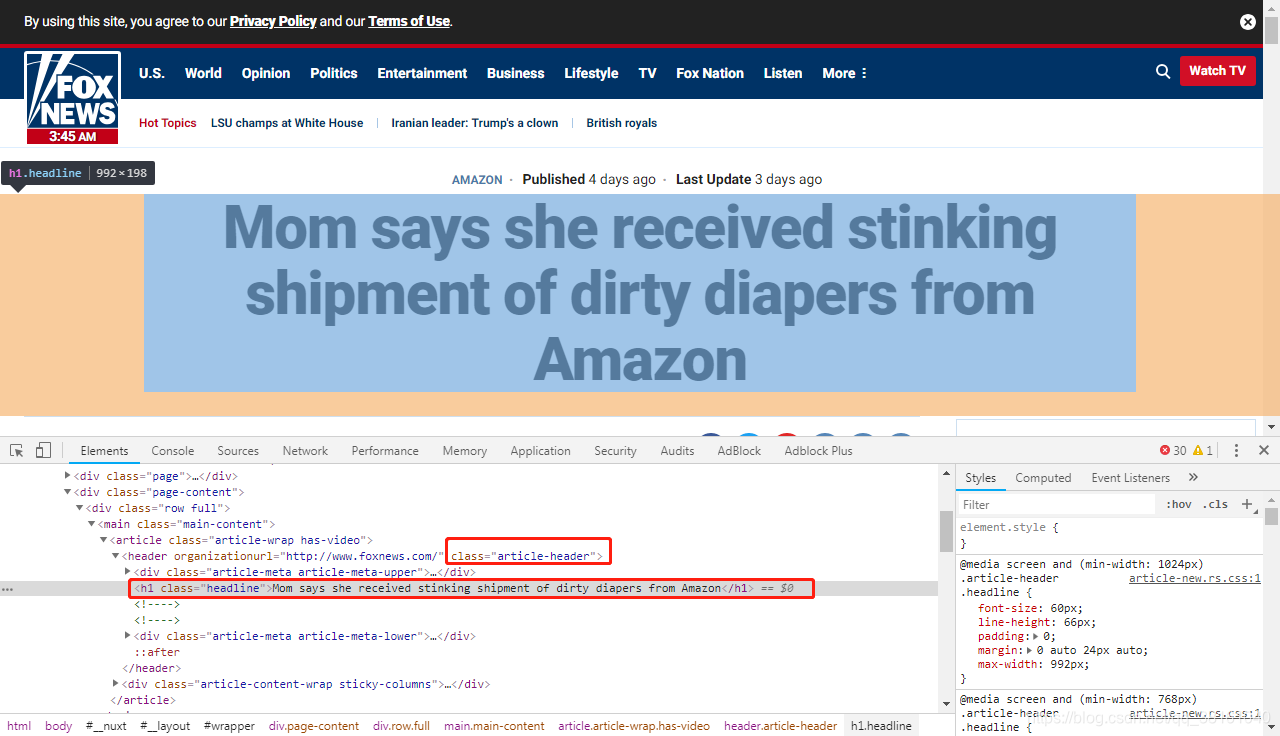Open the Terms of Use link
Screen dimensions: 1280x736
click(x=409, y=21)
